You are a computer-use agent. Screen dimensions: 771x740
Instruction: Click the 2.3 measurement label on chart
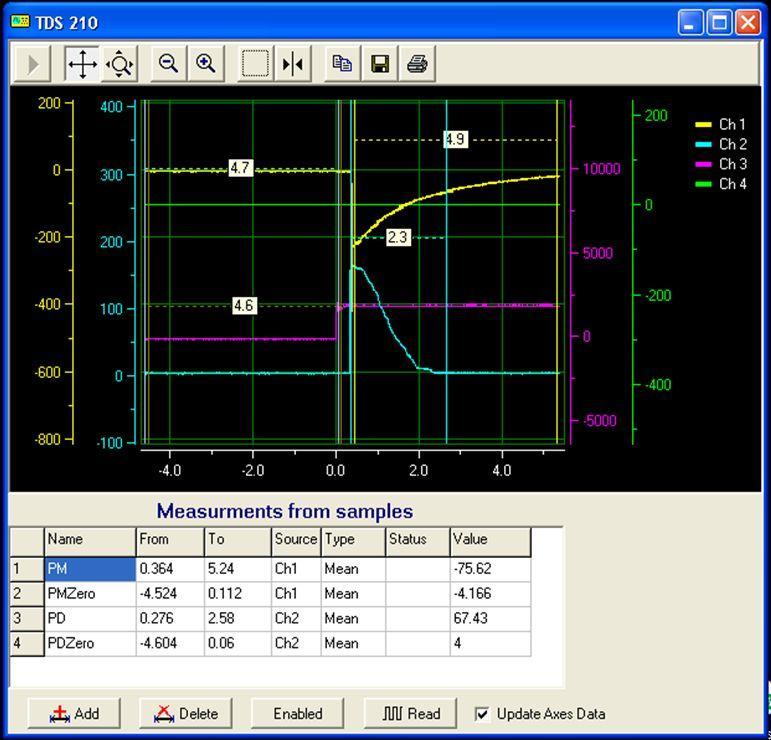(398, 237)
